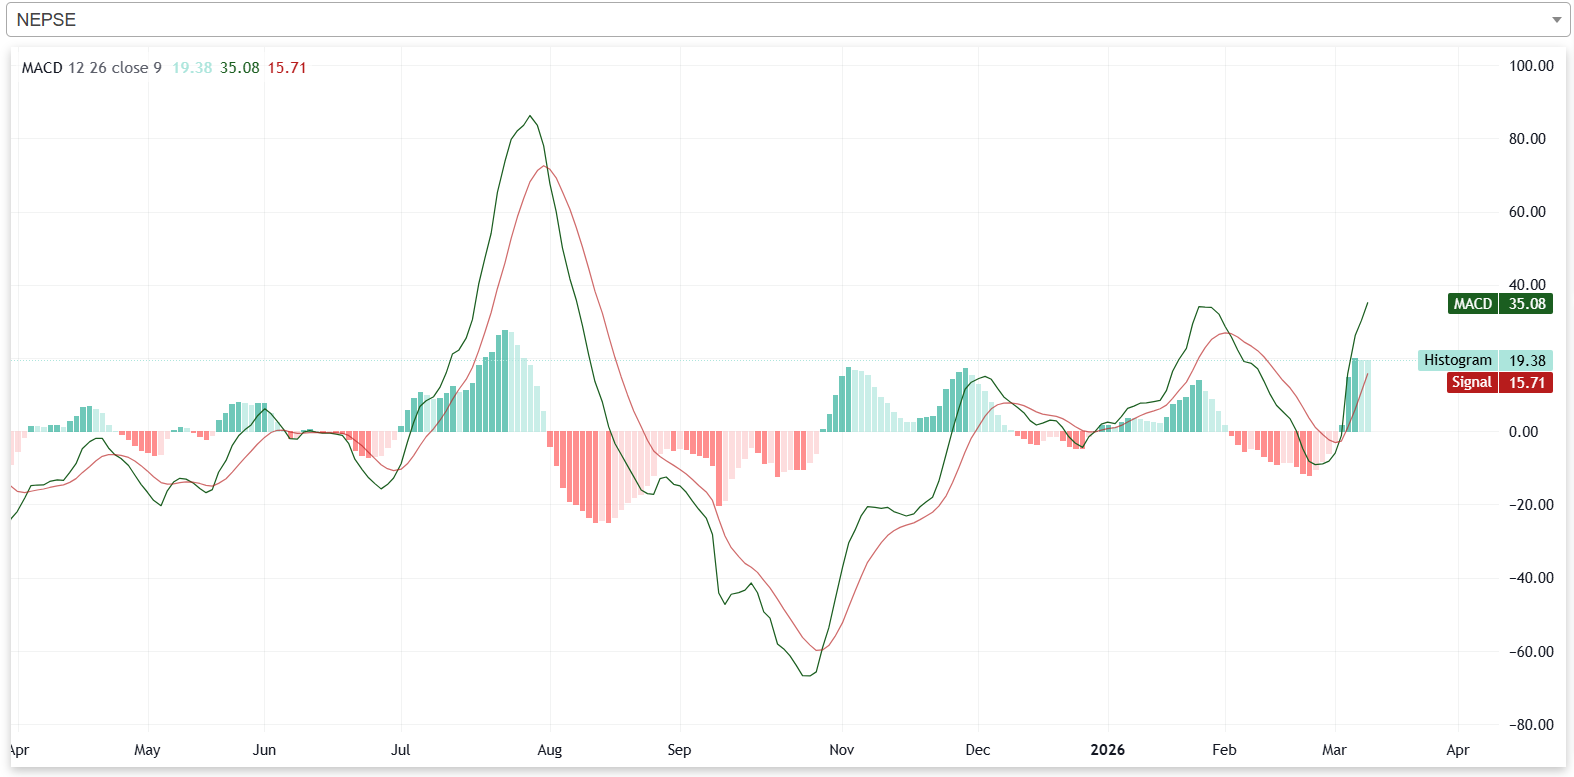Click the Sep label on time axis
Screen dimensions: 1574x777
[679, 750]
